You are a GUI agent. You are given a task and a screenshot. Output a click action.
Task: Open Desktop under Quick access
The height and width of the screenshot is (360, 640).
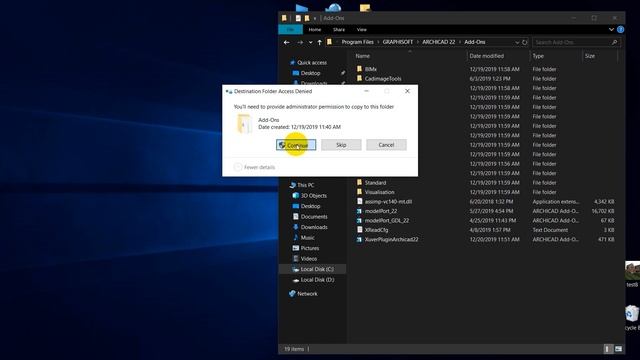tap(310, 73)
